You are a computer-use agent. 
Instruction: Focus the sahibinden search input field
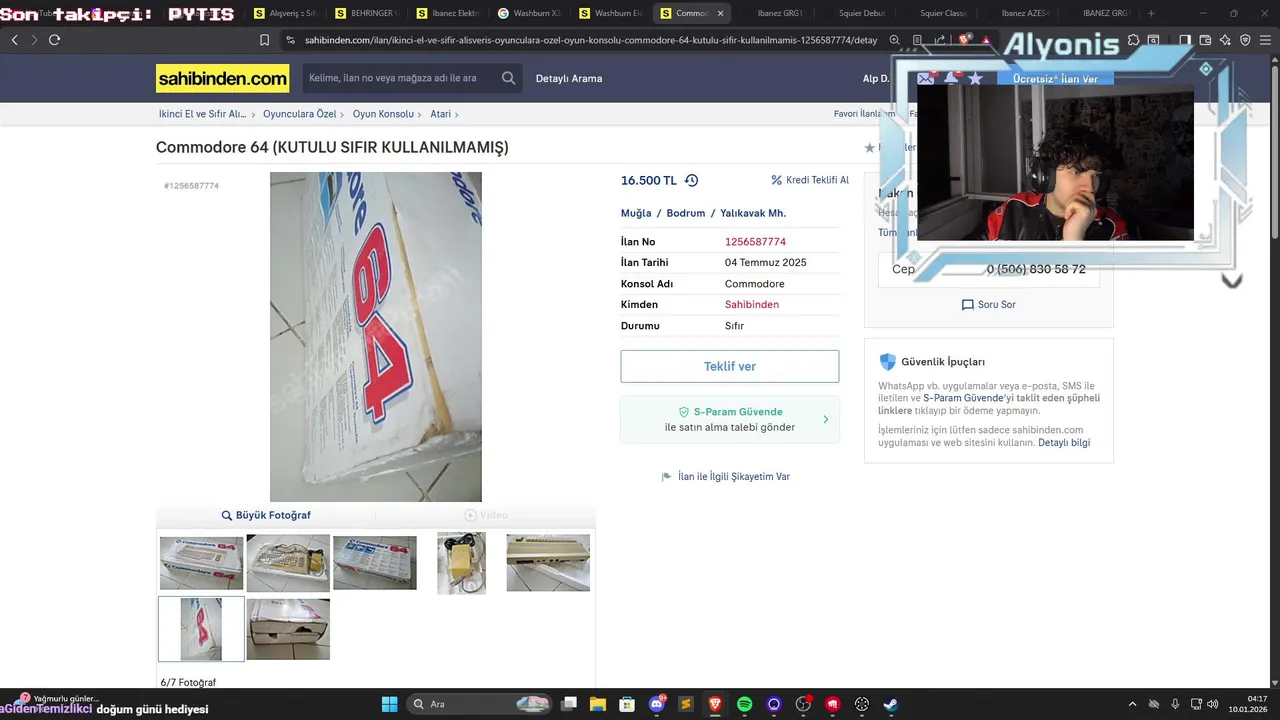pyautogui.click(x=400, y=78)
